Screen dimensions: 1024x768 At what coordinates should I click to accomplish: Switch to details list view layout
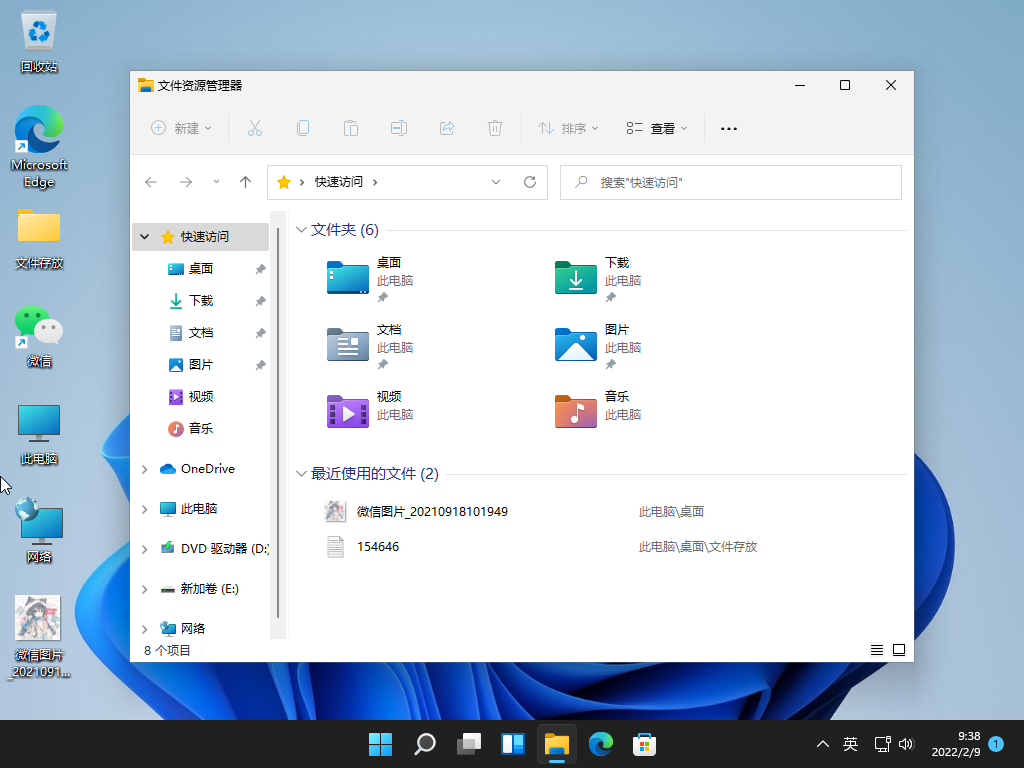click(877, 650)
